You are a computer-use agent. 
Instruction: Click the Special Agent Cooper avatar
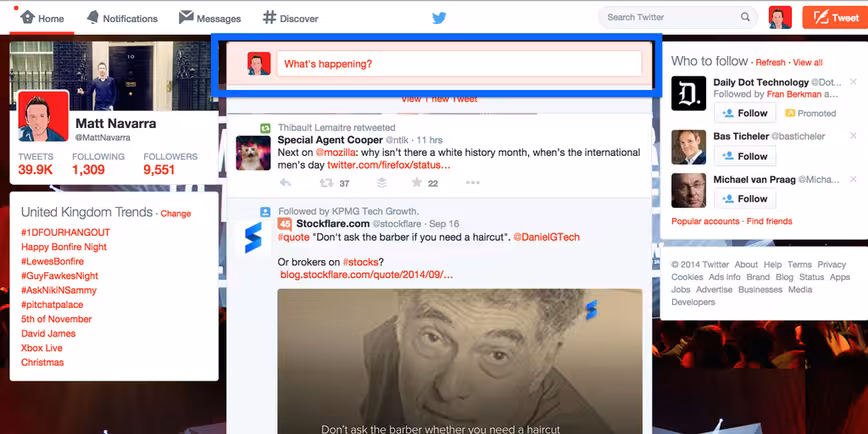[254, 153]
